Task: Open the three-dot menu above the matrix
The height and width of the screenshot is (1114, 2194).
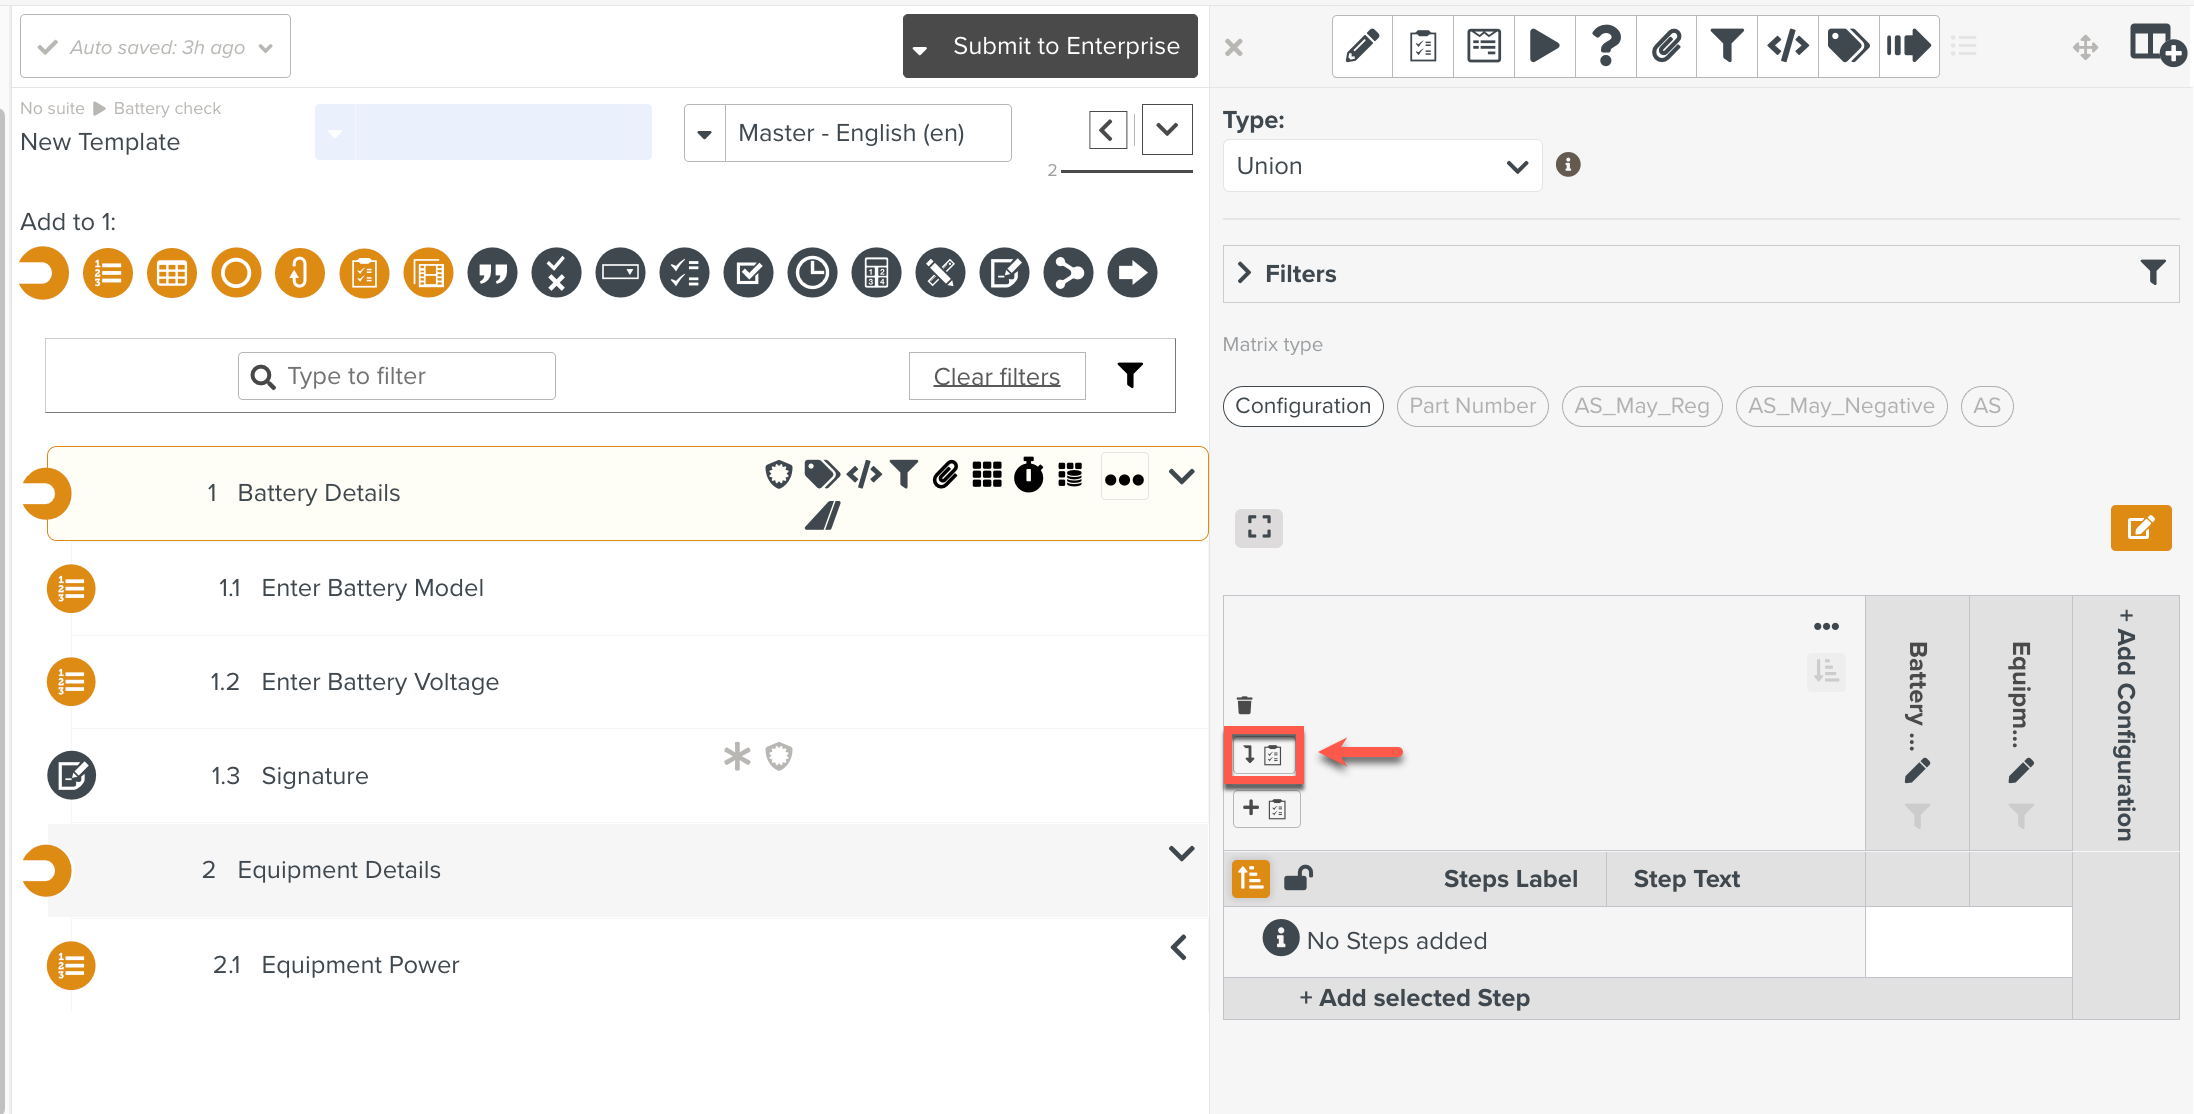Action: [1826, 625]
